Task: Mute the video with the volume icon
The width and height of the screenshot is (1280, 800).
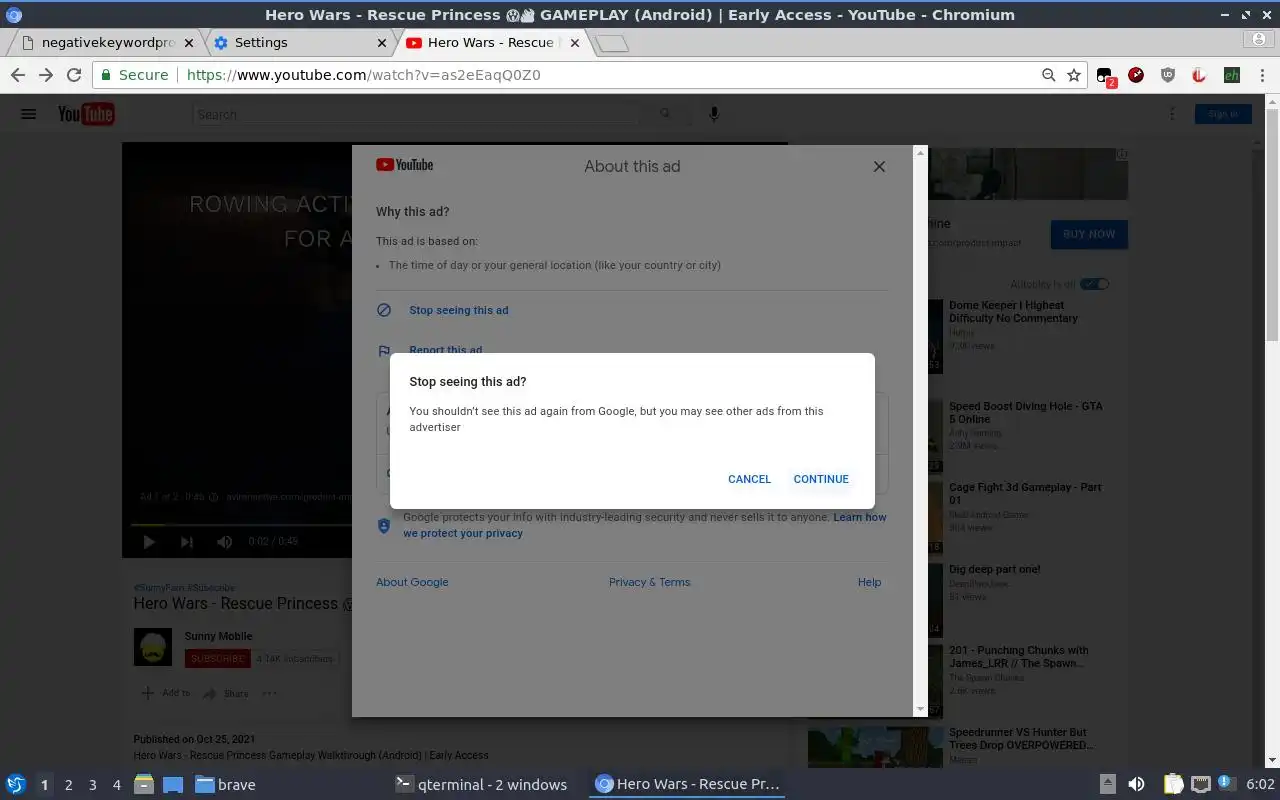Action: pyautogui.click(x=225, y=542)
